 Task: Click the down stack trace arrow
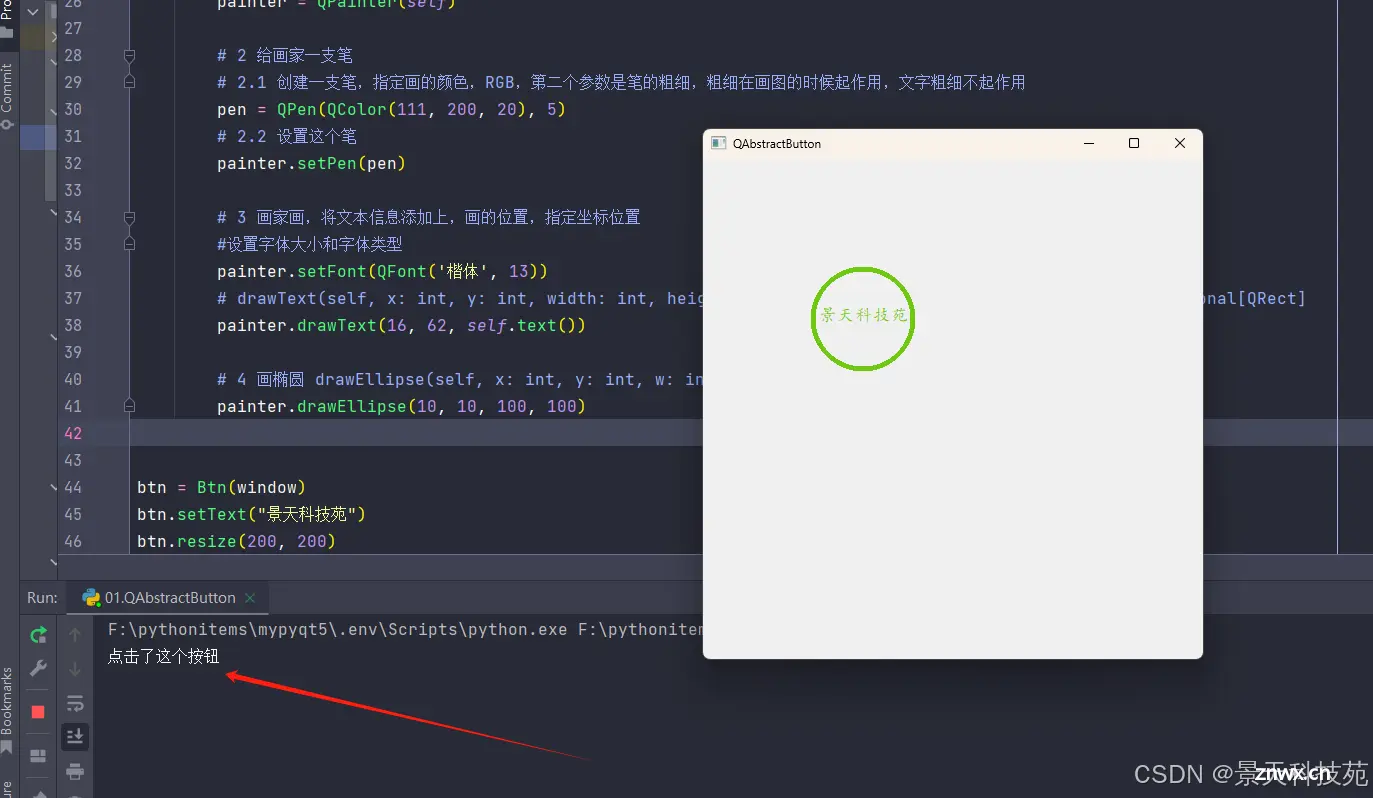(x=75, y=668)
